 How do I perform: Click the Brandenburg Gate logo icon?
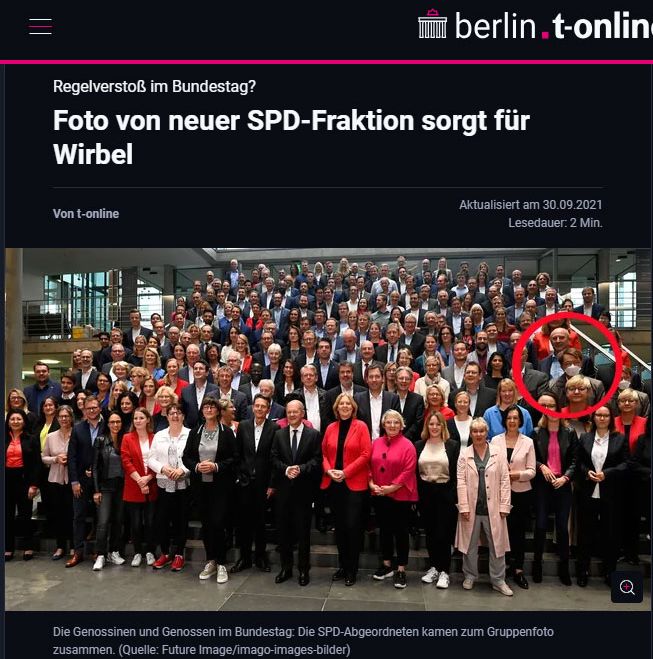coord(432,24)
